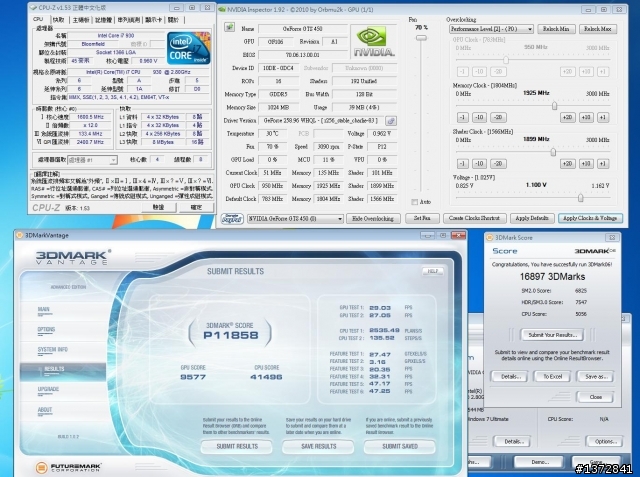Click Memory Clock -10 button
This screenshot has height=477, width=640.
point(479,118)
